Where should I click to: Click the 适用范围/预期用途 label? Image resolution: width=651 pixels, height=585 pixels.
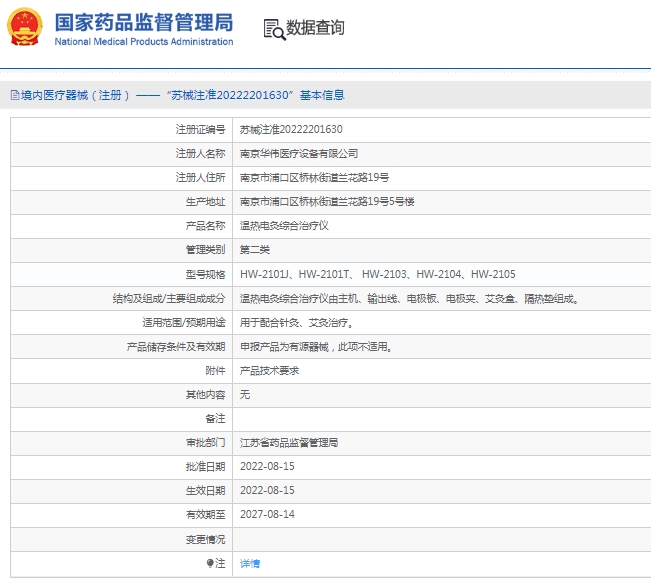[184, 323]
